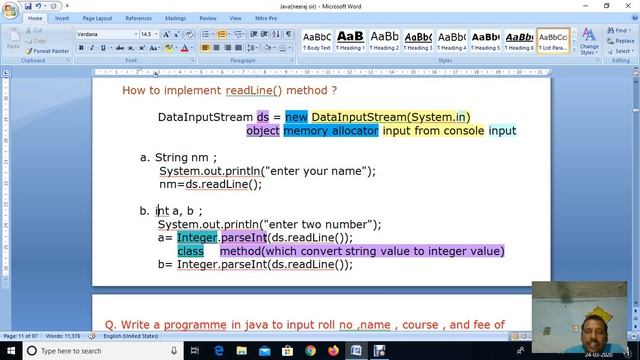Image resolution: width=640 pixels, height=360 pixels.
Task: Open the Font dialog launcher
Action: point(192,60)
